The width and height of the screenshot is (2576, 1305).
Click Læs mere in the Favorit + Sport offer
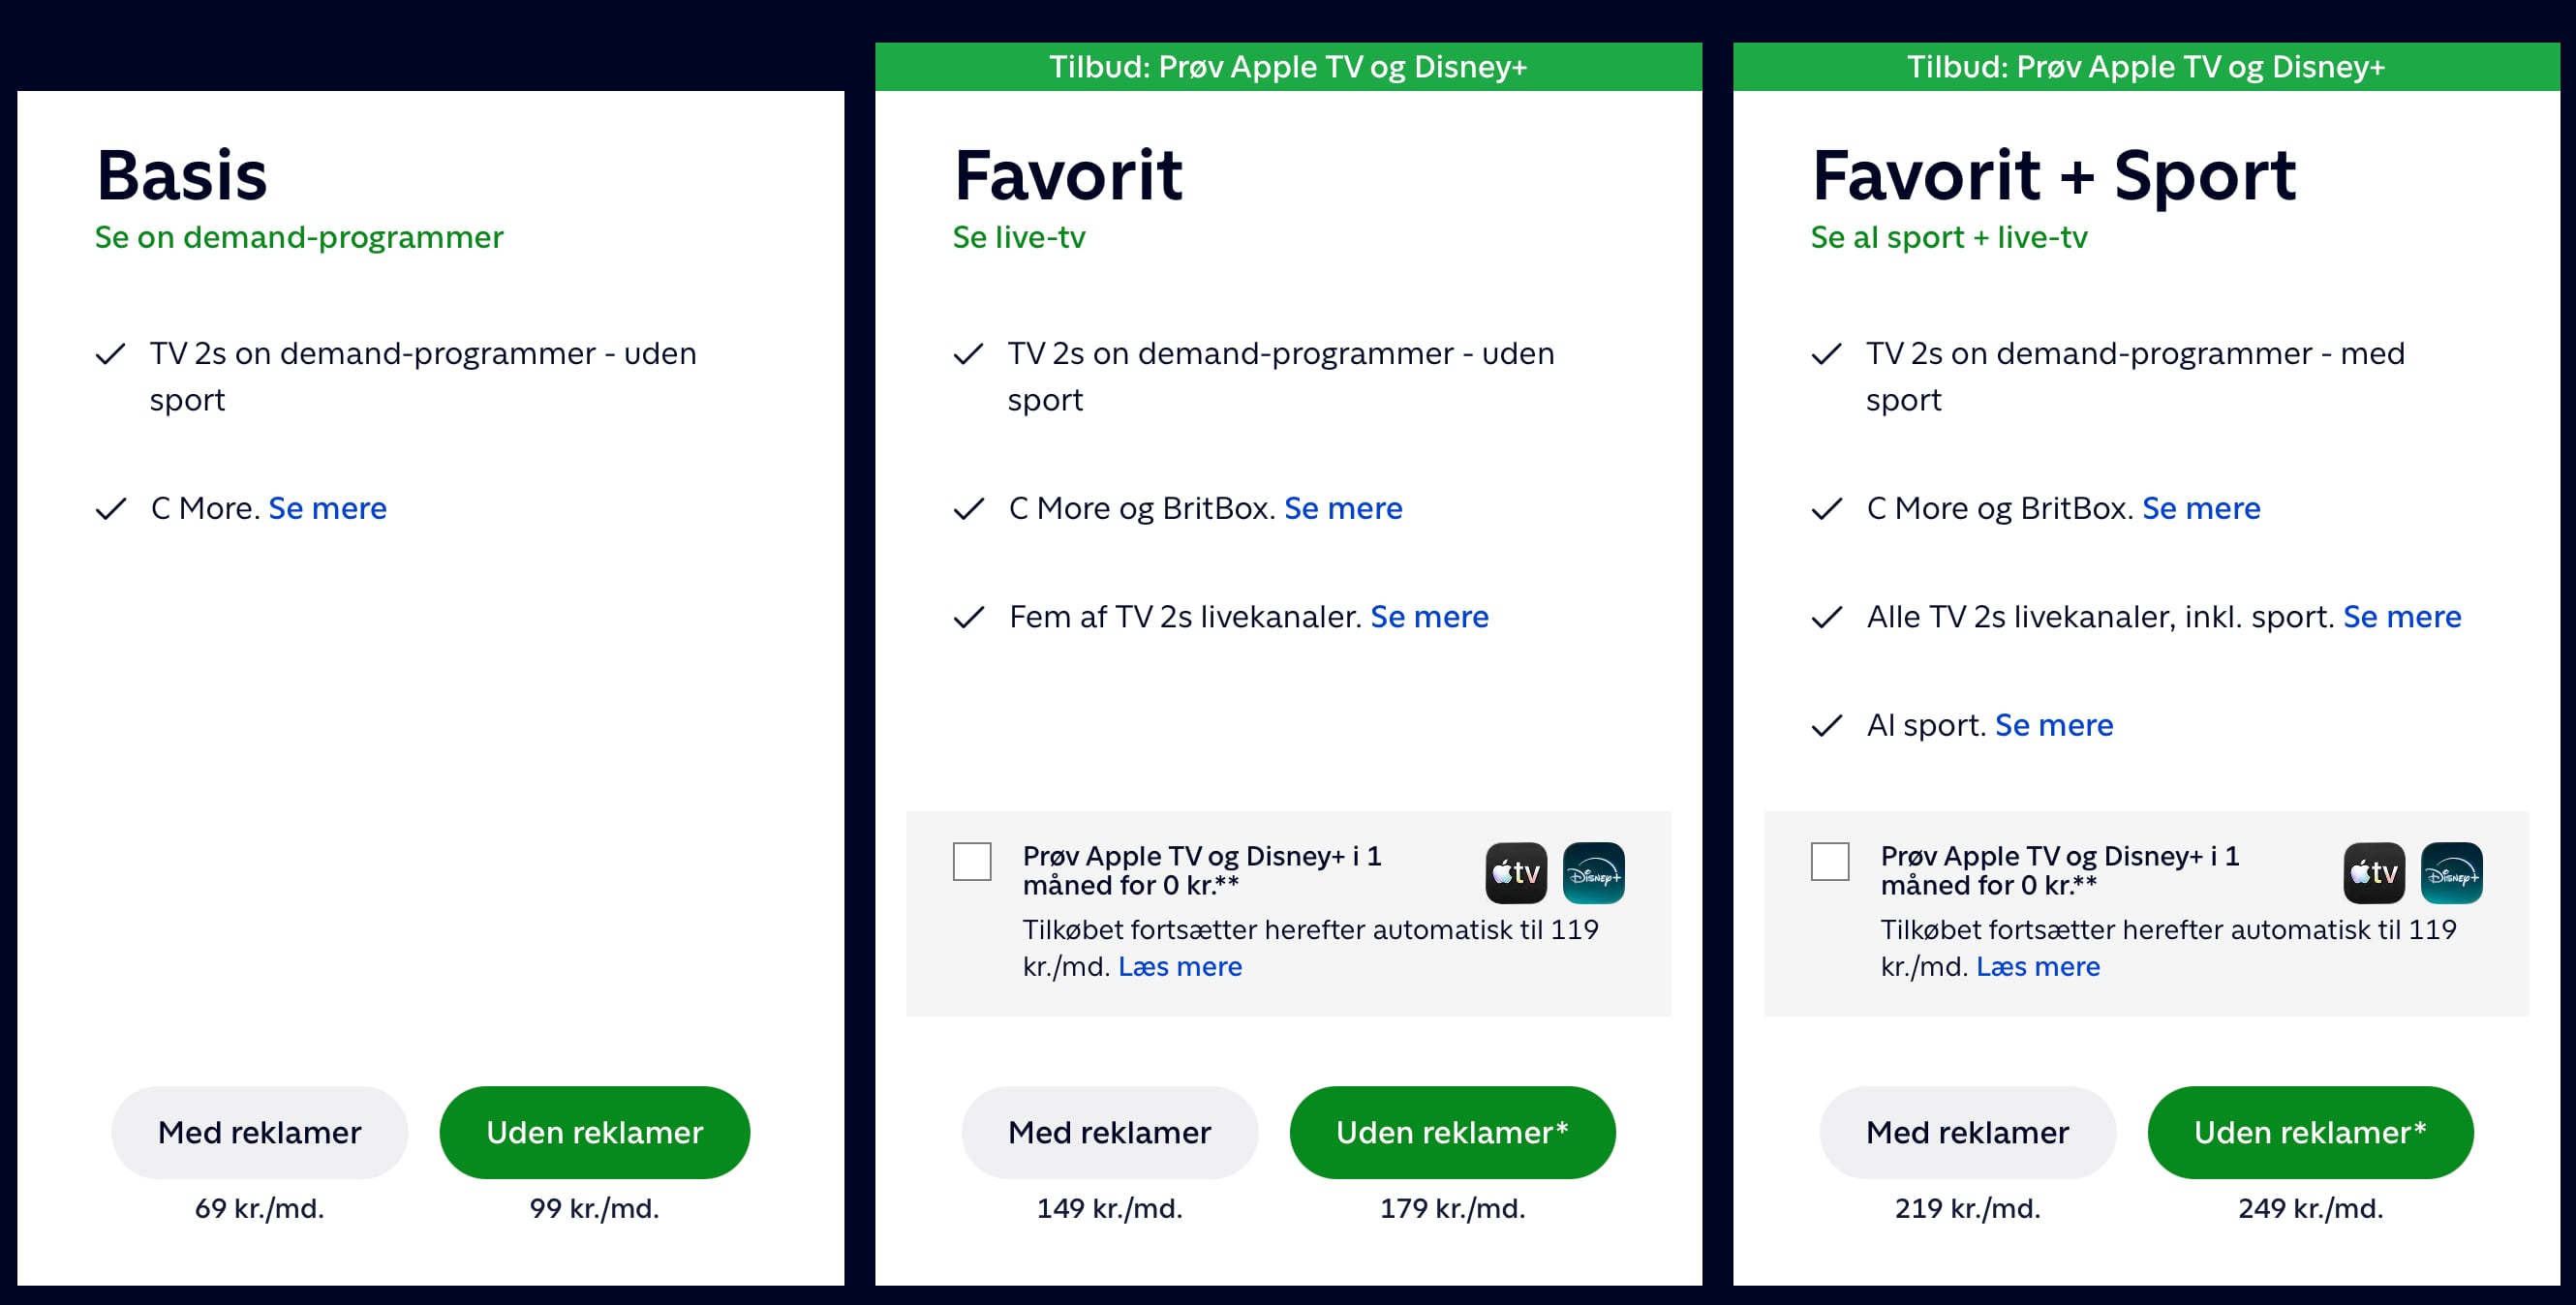pos(2038,966)
